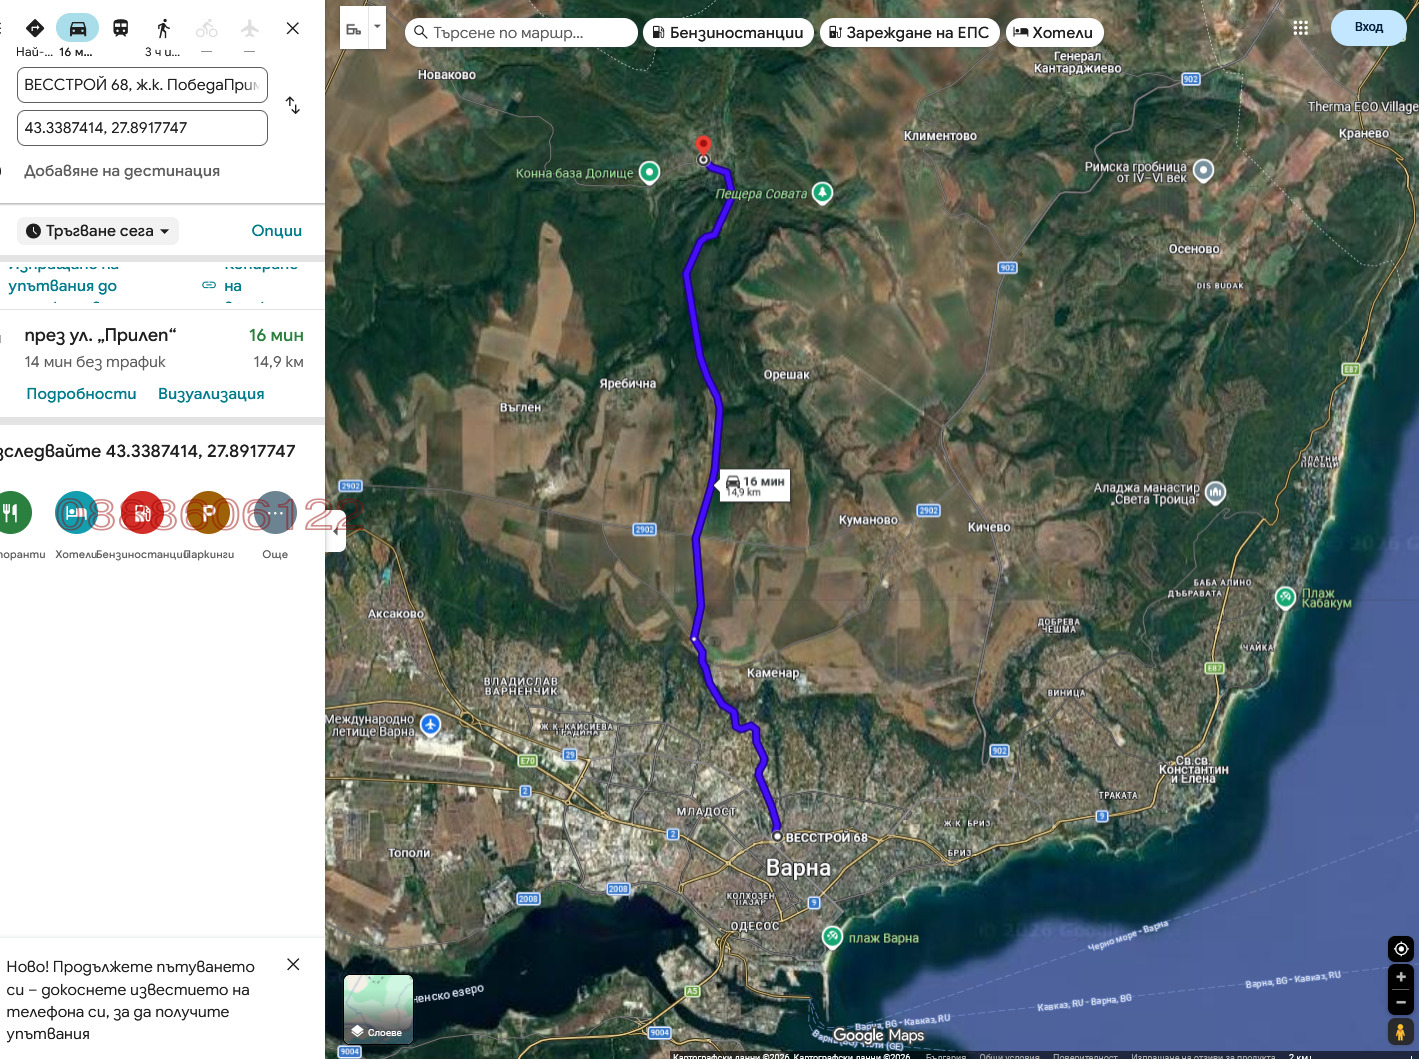Open the "Тръгване сега" departure time dropdown
1419x1059 pixels.
[97, 230]
